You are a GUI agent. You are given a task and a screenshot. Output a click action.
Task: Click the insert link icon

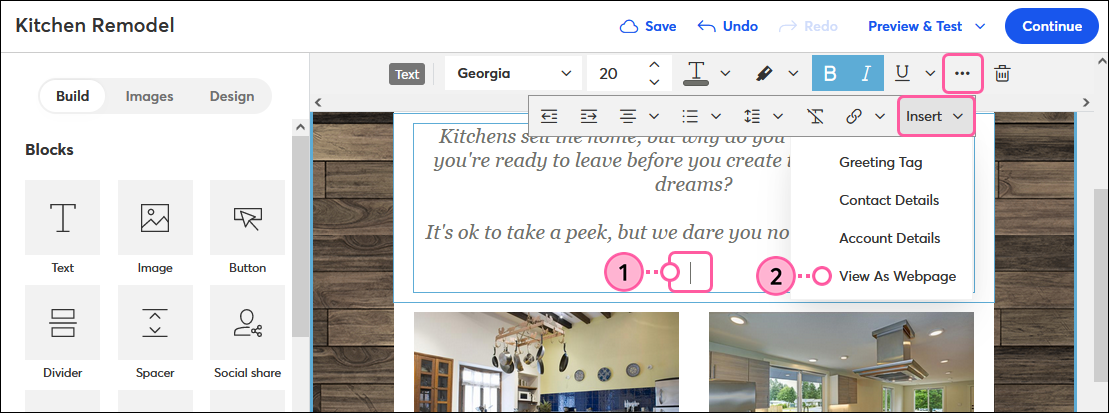coord(854,116)
